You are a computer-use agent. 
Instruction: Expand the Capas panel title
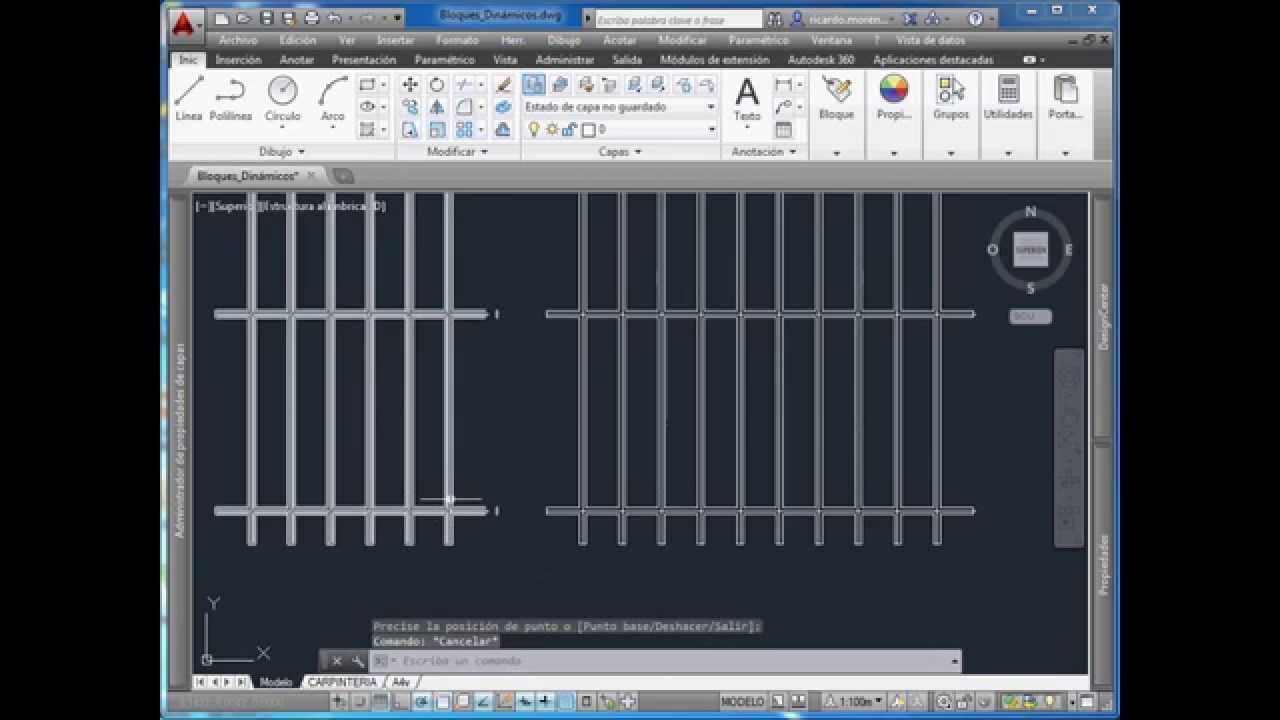620,152
